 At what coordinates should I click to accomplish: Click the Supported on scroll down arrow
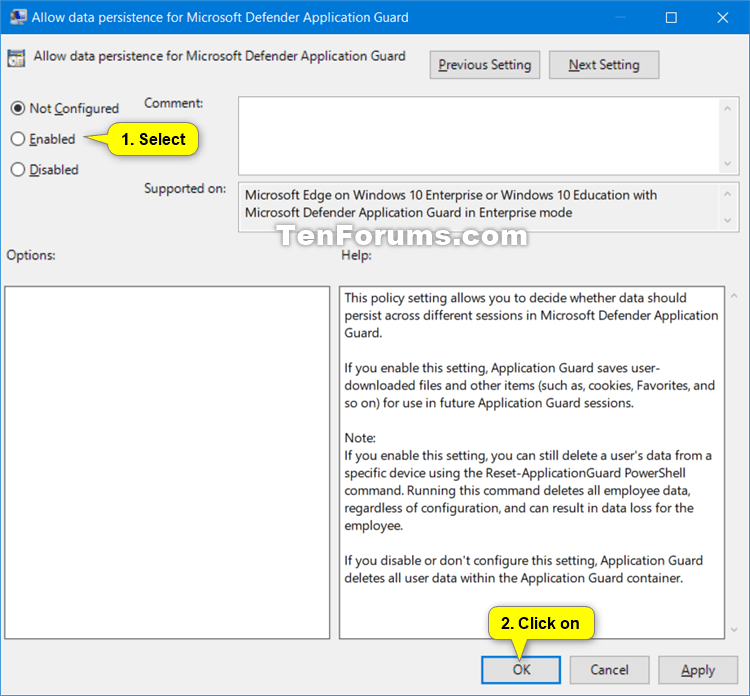click(x=728, y=221)
